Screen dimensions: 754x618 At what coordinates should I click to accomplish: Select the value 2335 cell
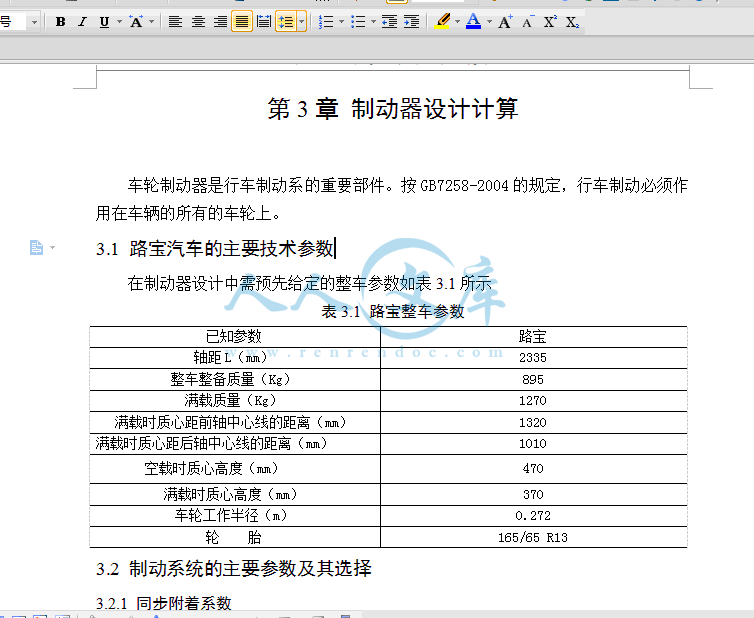coord(533,358)
